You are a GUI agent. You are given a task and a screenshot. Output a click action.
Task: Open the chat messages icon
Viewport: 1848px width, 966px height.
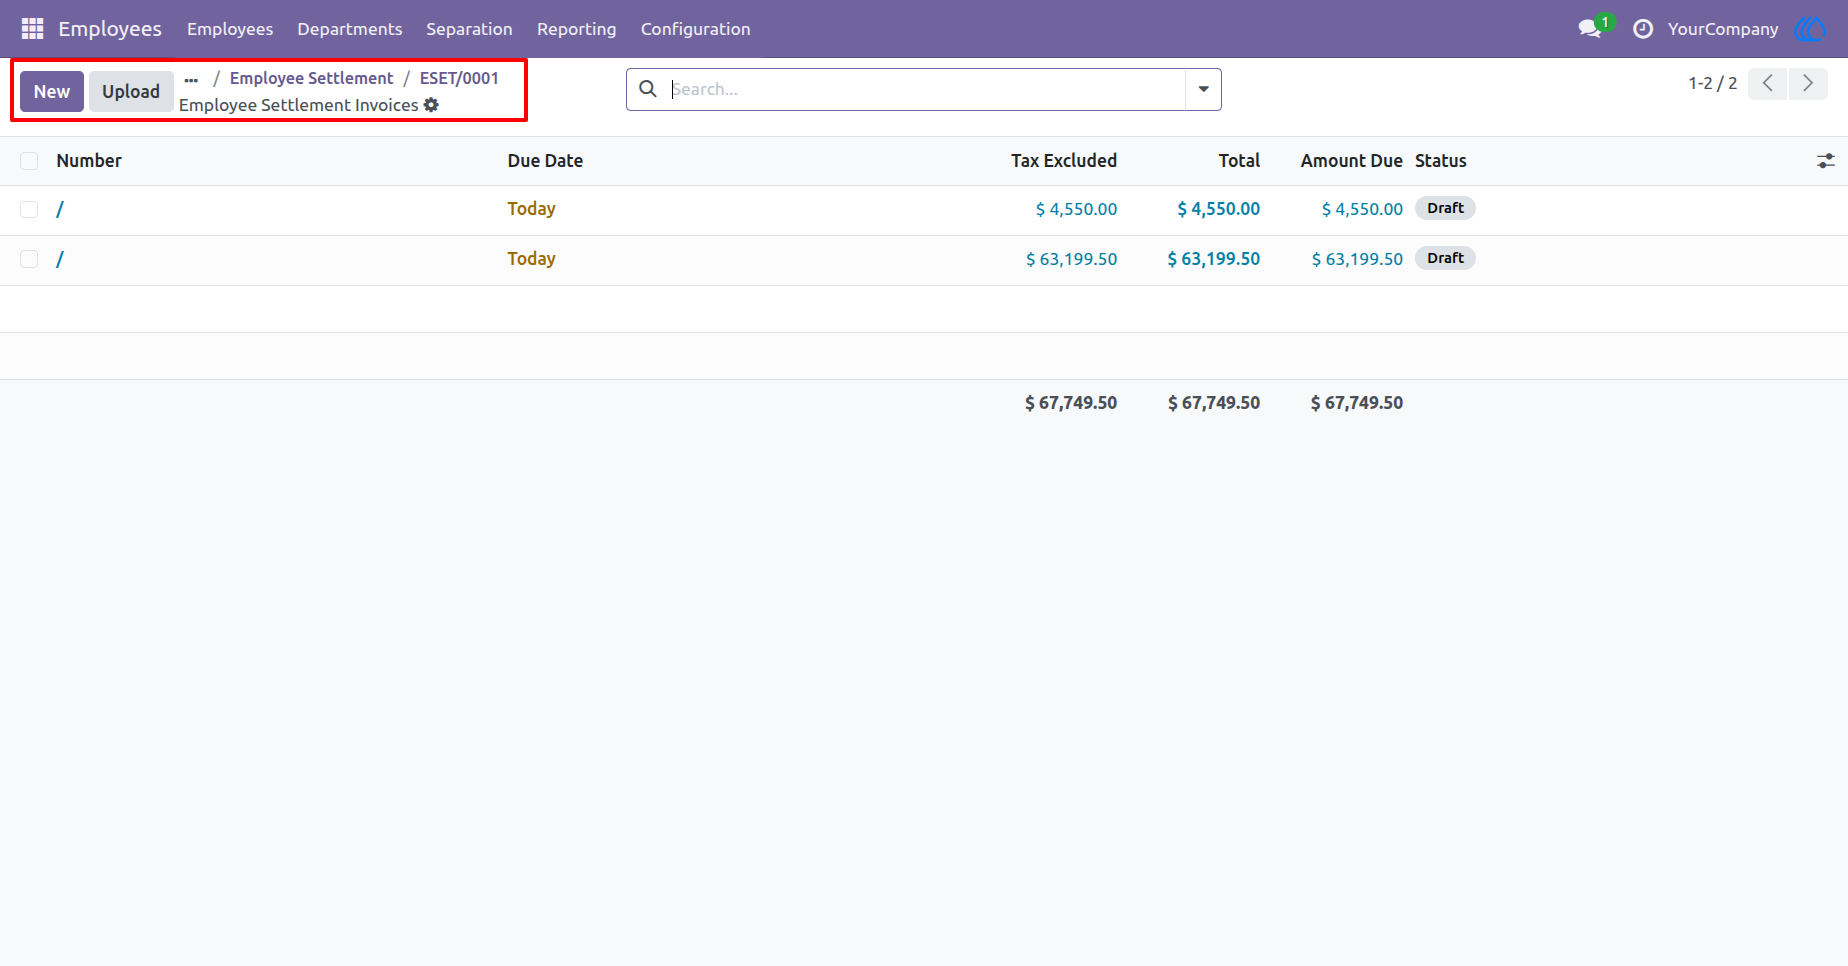(1590, 29)
